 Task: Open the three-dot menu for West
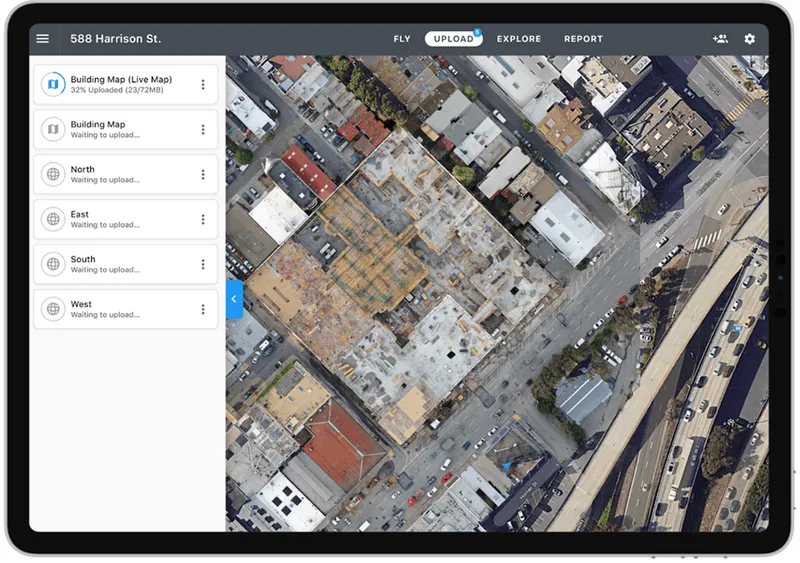pos(203,309)
